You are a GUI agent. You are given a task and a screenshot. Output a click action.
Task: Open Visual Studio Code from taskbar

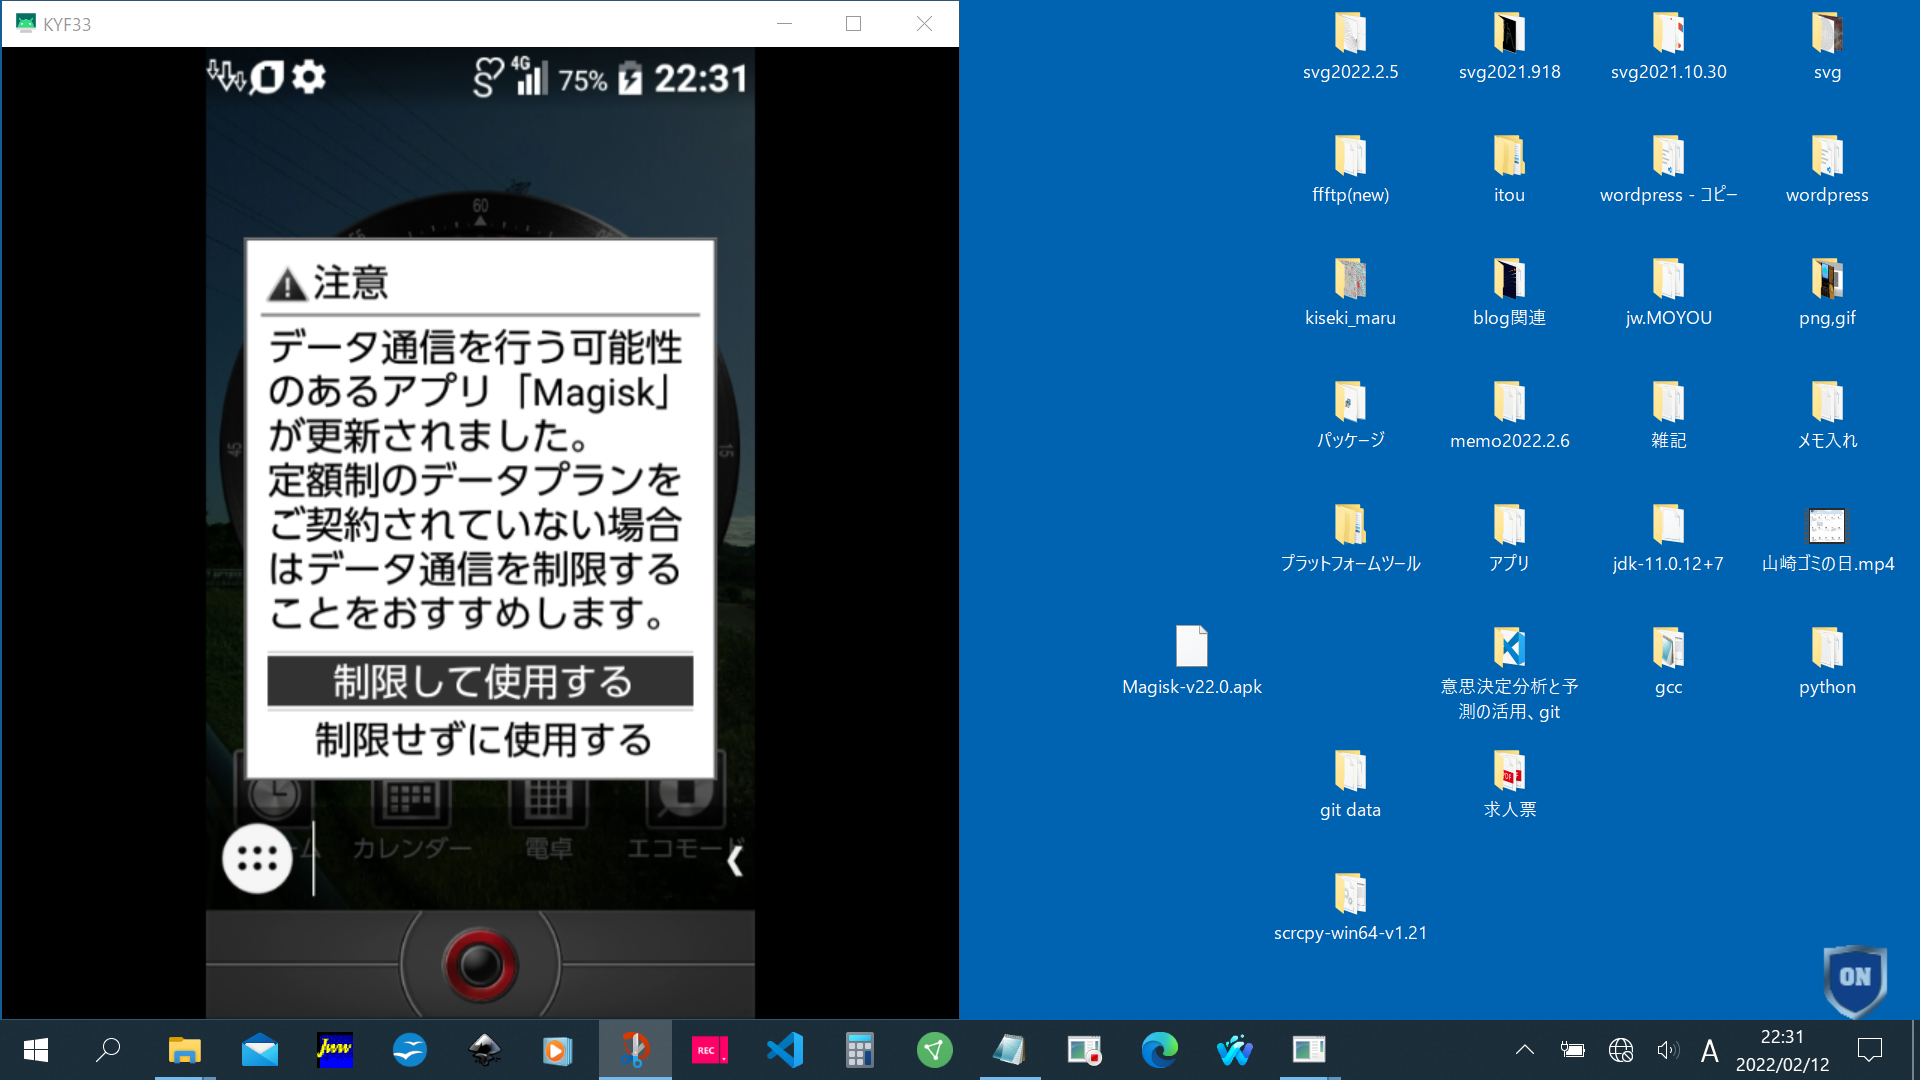click(785, 1050)
